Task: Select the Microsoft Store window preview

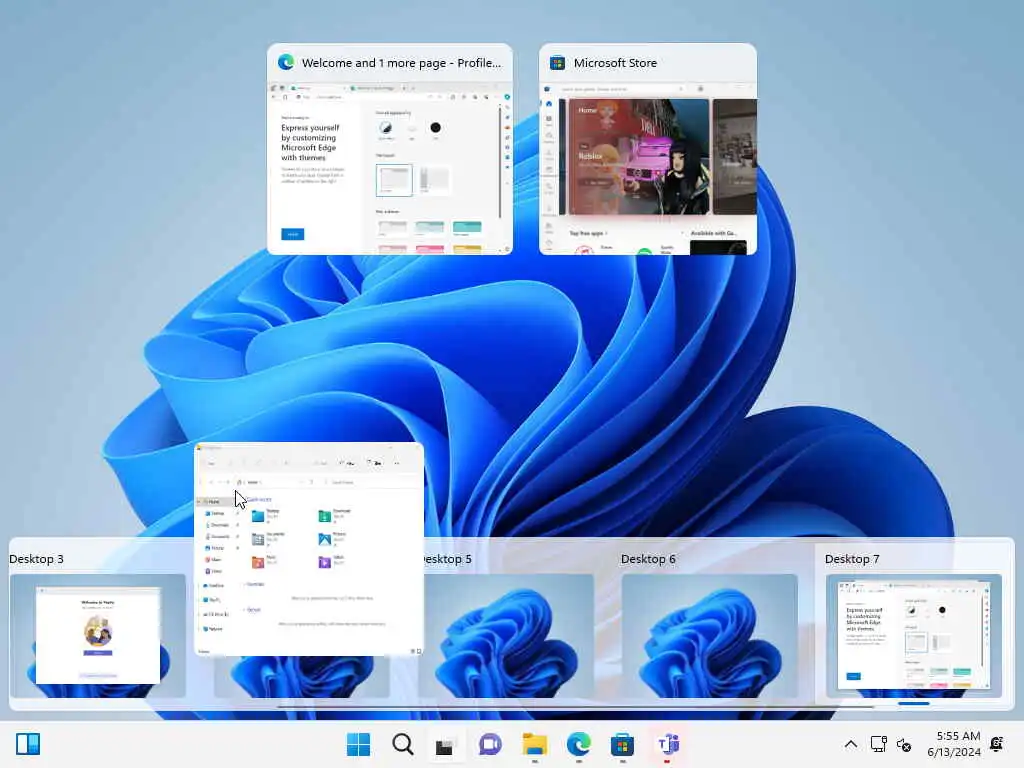Action: click(x=648, y=149)
